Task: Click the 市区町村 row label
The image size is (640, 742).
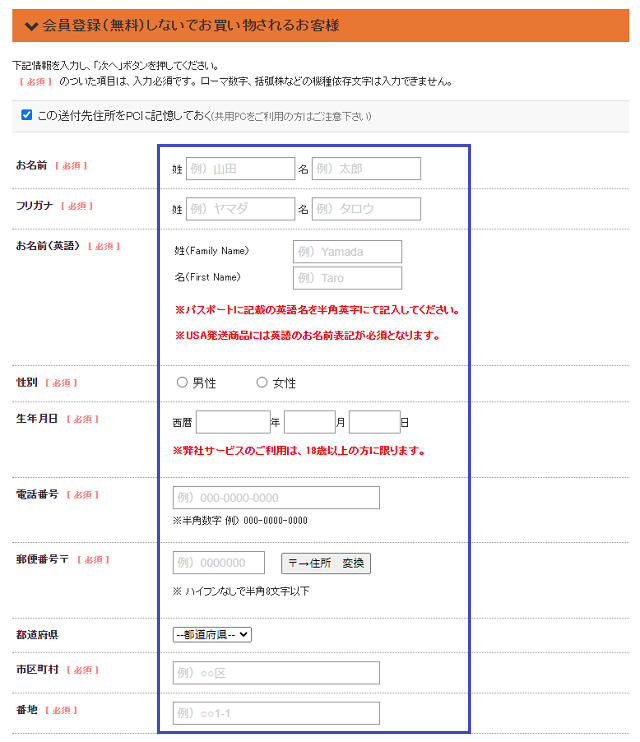Action: point(37,670)
